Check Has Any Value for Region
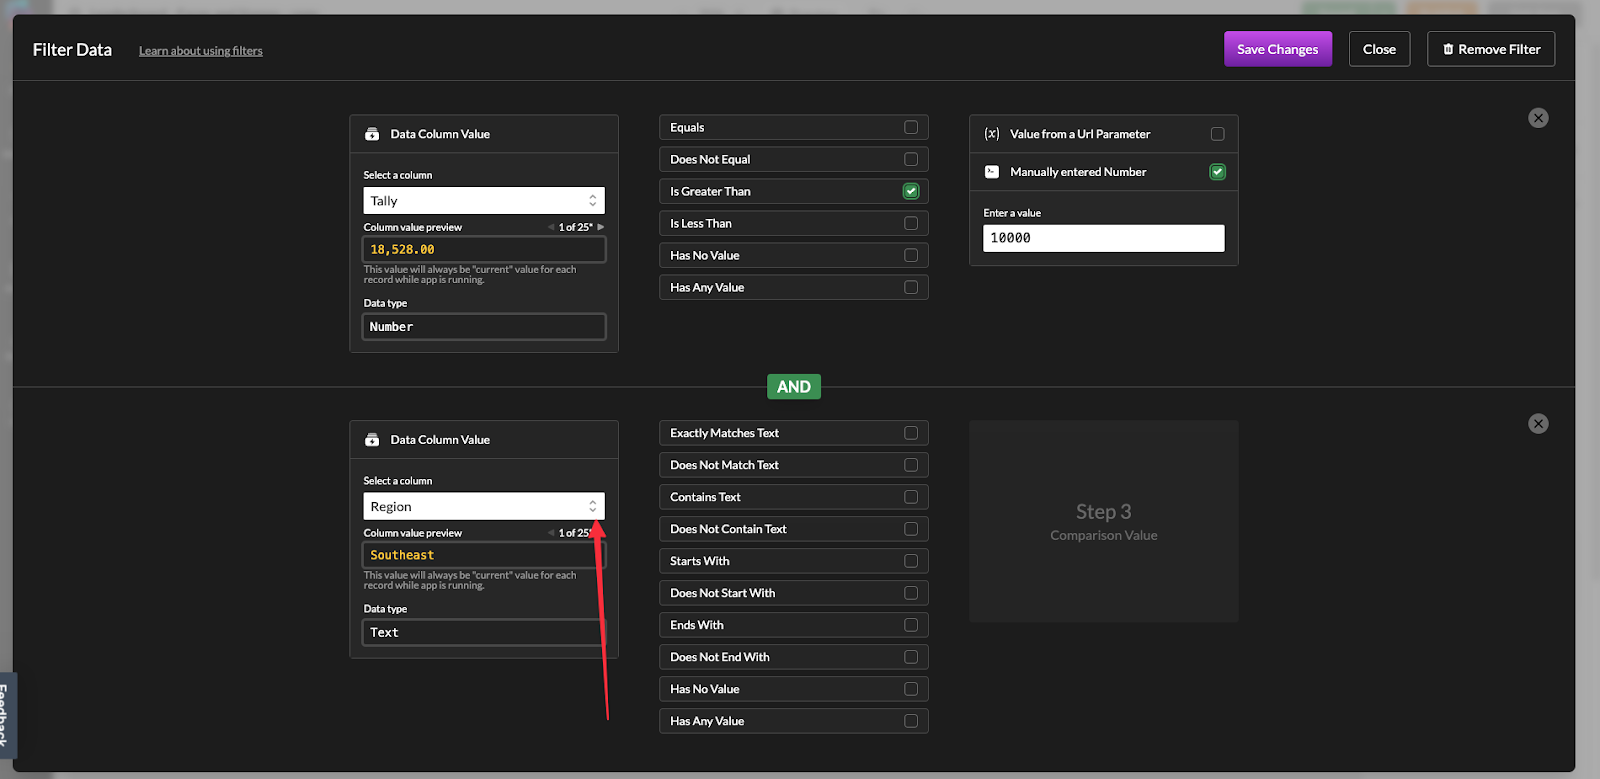The width and height of the screenshot is (1600, 779). (911, 721)
